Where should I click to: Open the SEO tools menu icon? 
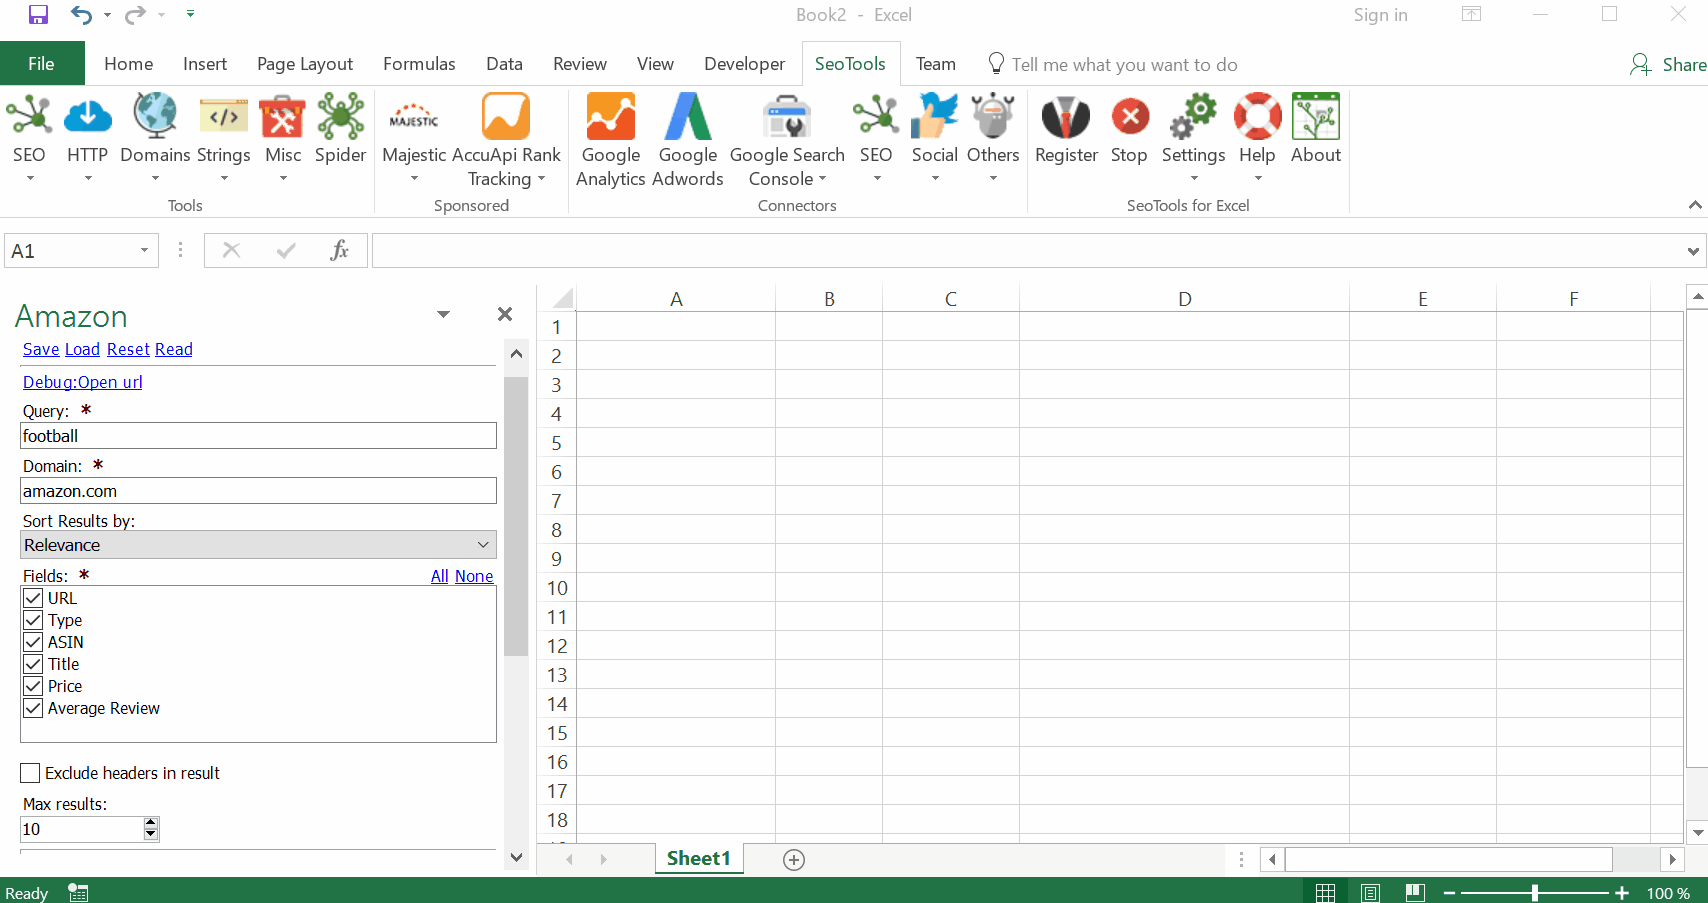(29, 117)
